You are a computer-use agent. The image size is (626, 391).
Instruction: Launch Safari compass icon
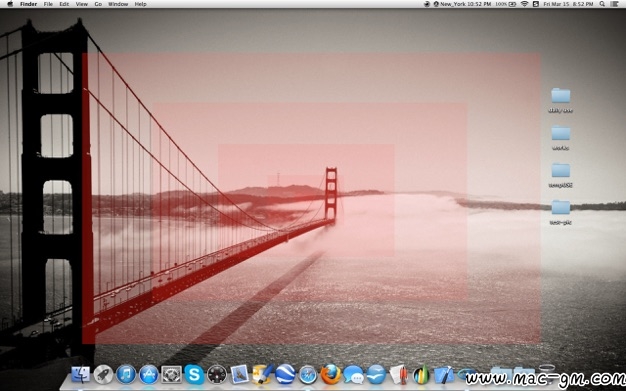308,375
